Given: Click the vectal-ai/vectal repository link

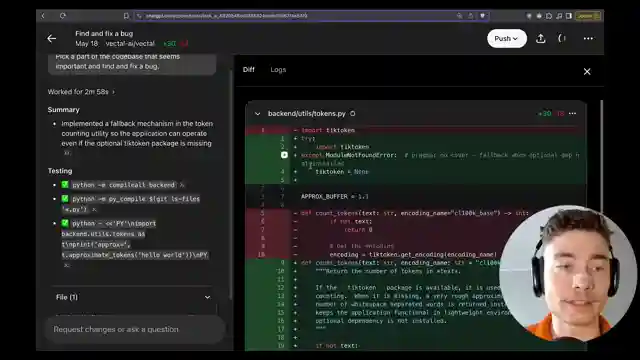Looking at the screenshot, I should [x=130, y=44].
